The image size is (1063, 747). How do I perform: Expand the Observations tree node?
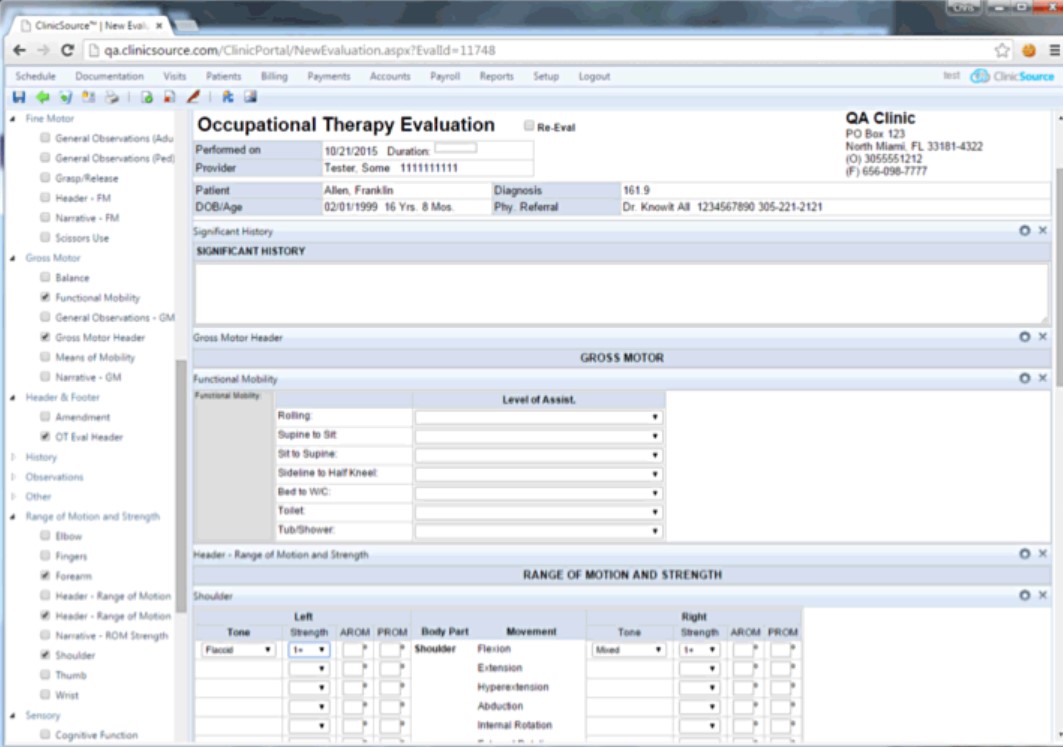pyautogui.click(x=13, y=477)
